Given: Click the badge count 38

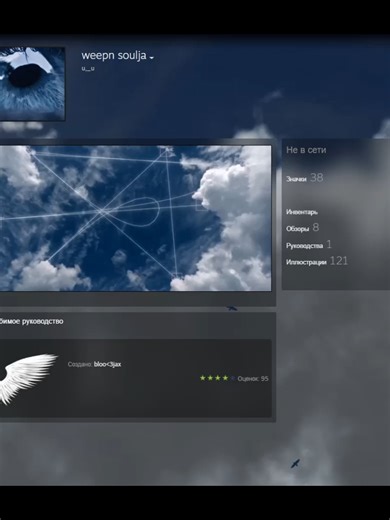Looking at the screenshot, I should (316, 178).
